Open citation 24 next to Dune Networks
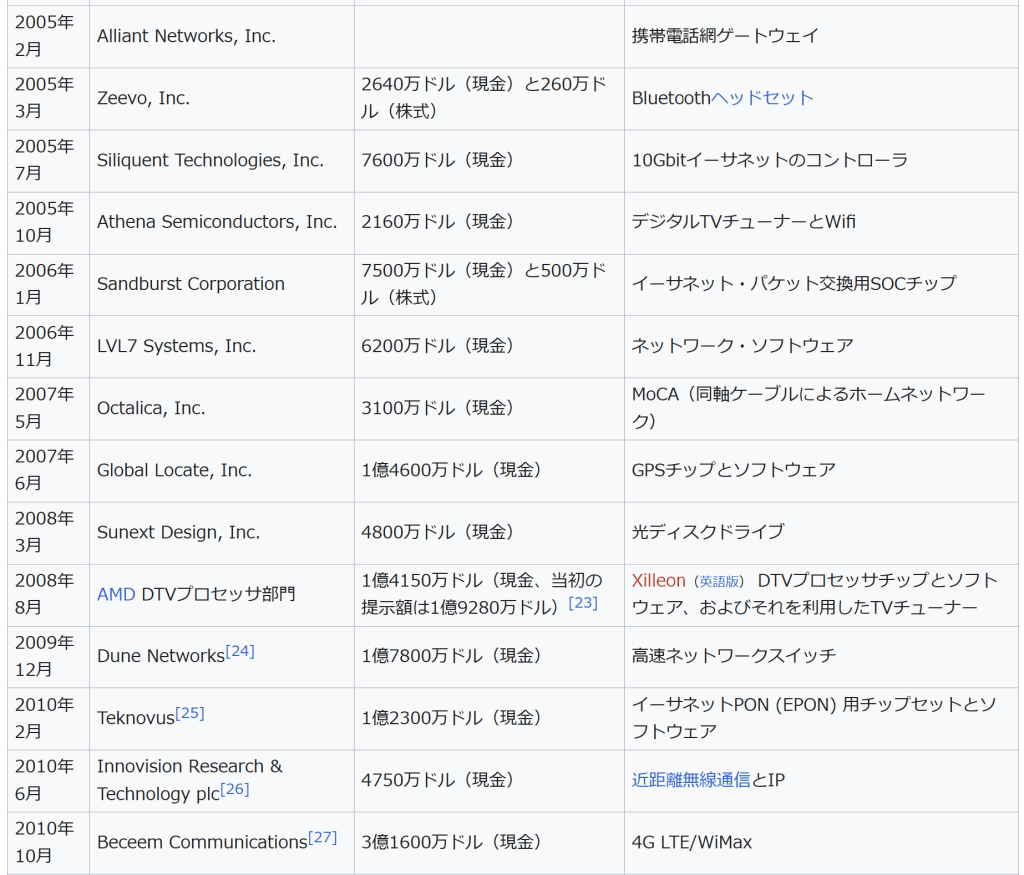The width and height of the screenshot is (1024, 875). (240, 651)
